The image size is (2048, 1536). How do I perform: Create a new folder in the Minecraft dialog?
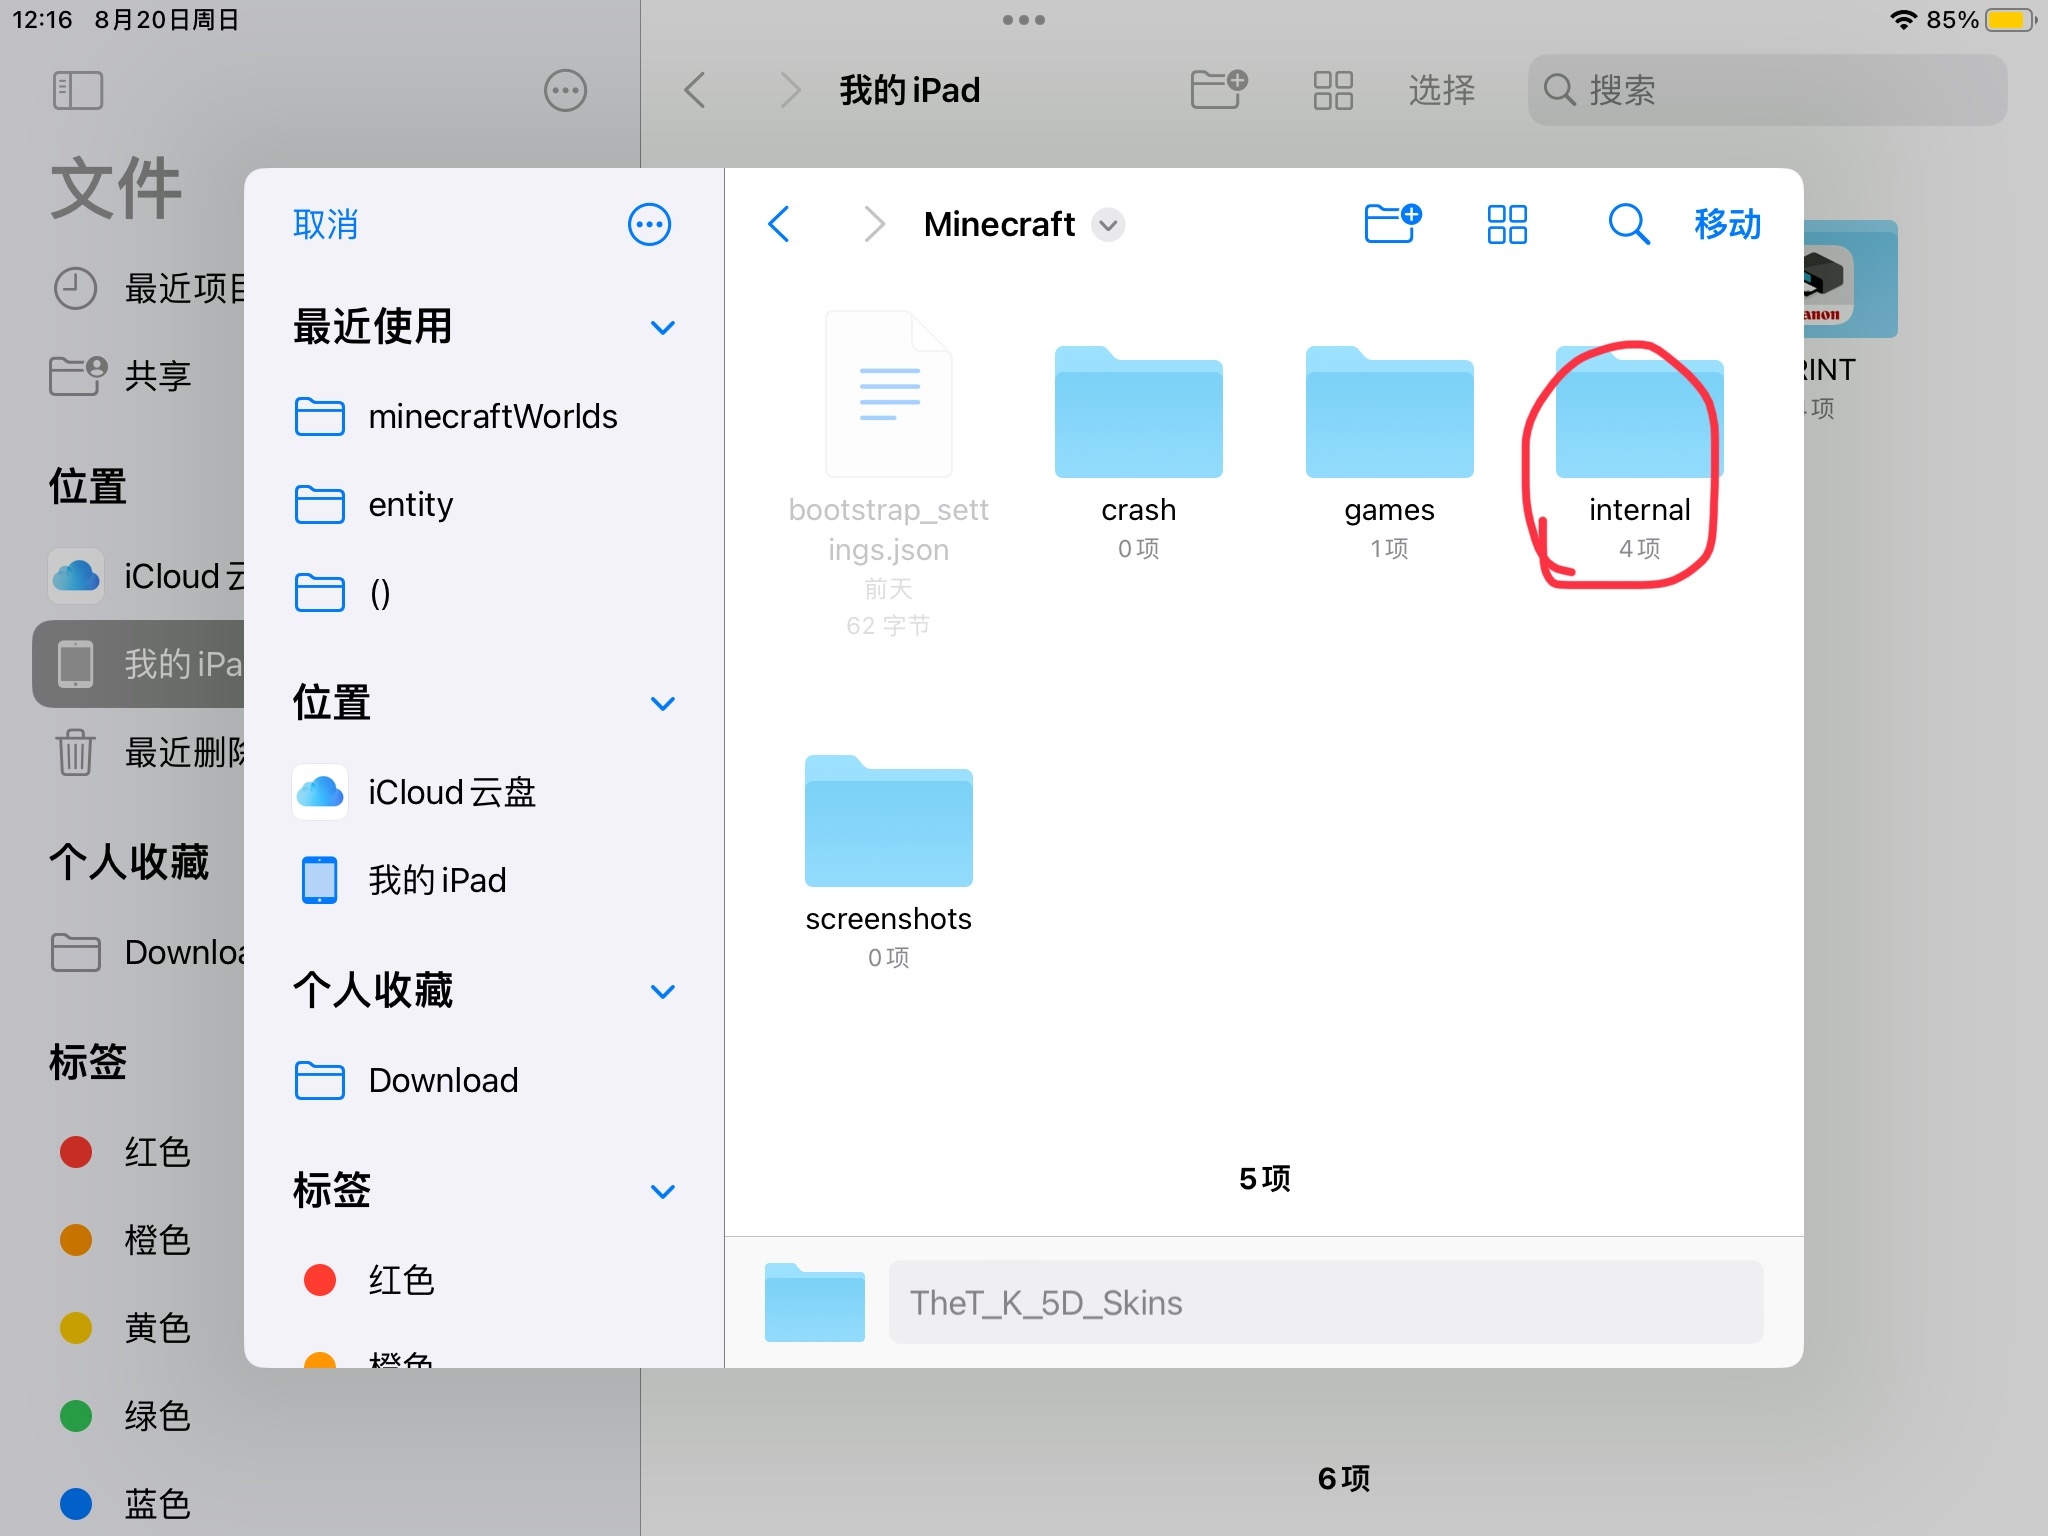point(1393,224)
